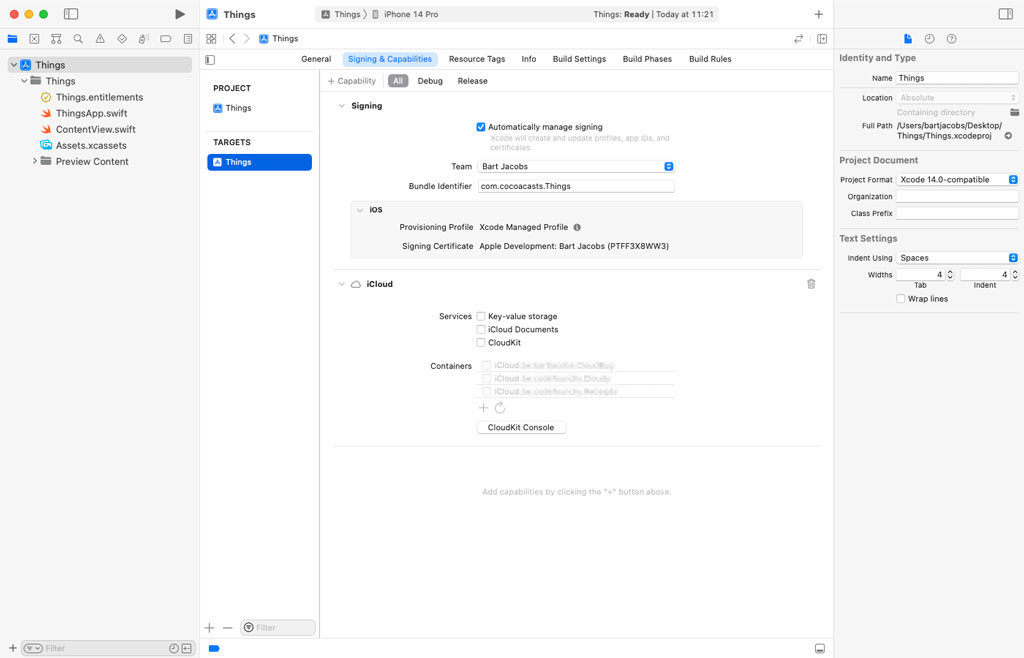
Task: Toggle the navigator sidebar in the toolbar
Action: [x=71, y=14]
